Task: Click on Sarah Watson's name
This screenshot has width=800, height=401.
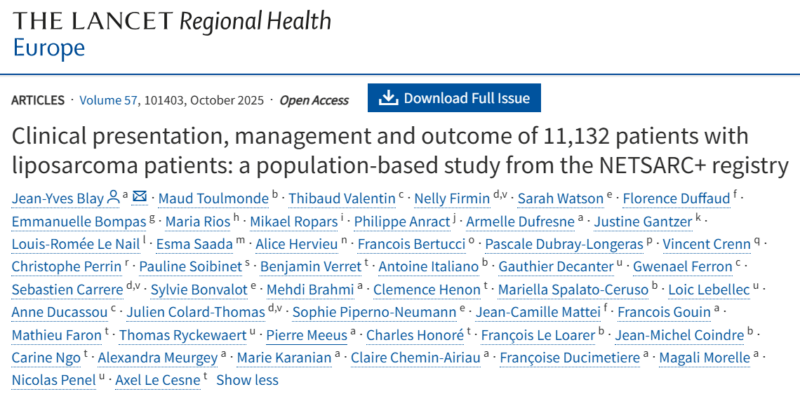Action: point(560,198)
